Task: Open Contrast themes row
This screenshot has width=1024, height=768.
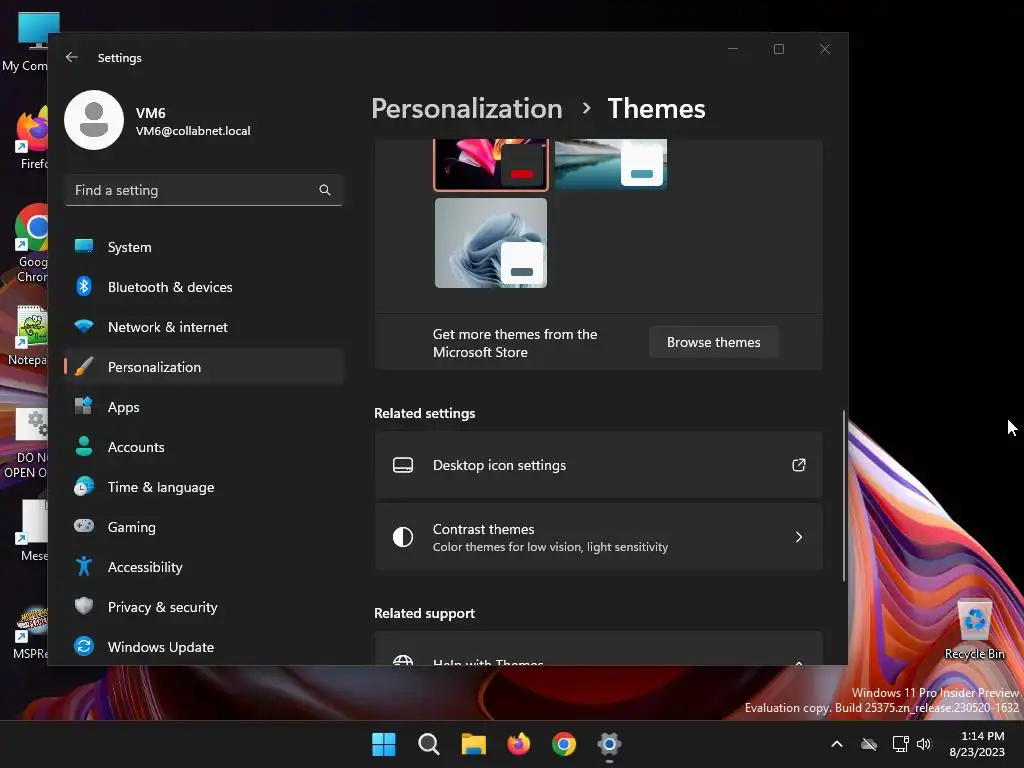Action: [x=598, y=537]
